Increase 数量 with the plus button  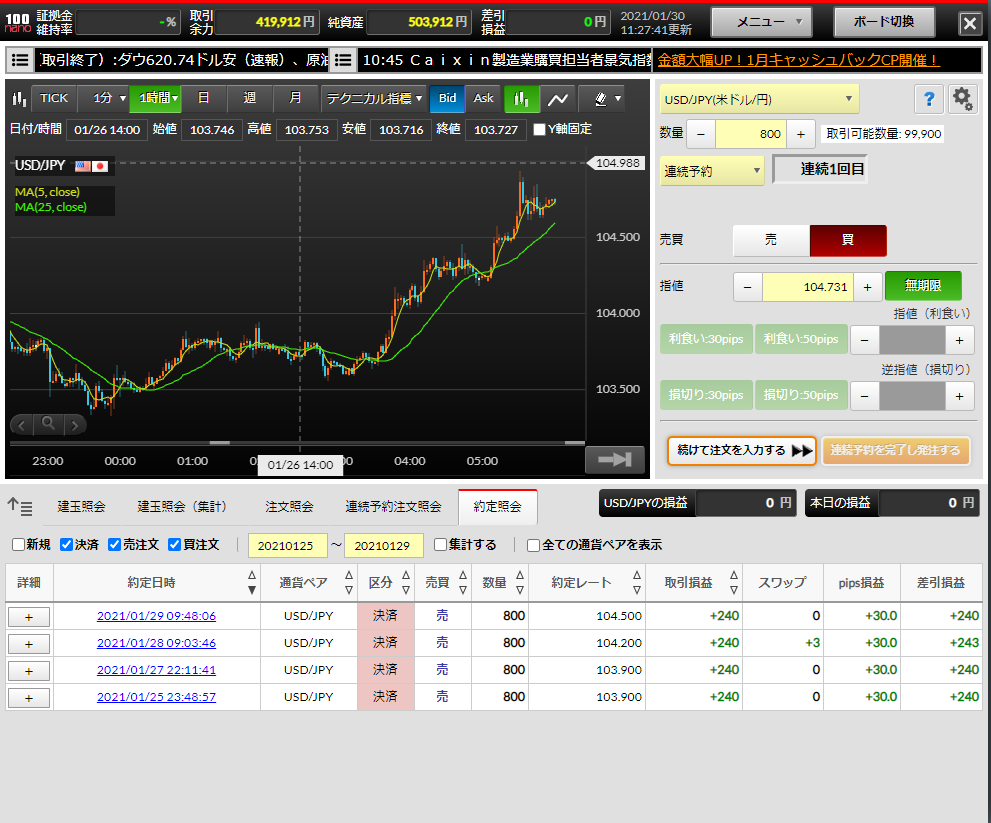(801, 134)
